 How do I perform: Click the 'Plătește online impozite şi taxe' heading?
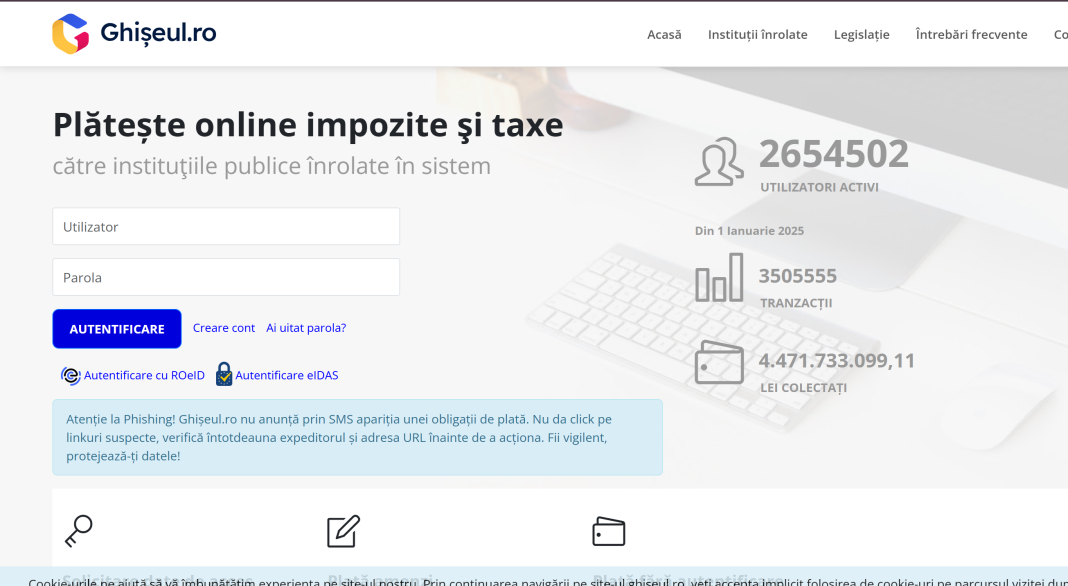(308, 125)
